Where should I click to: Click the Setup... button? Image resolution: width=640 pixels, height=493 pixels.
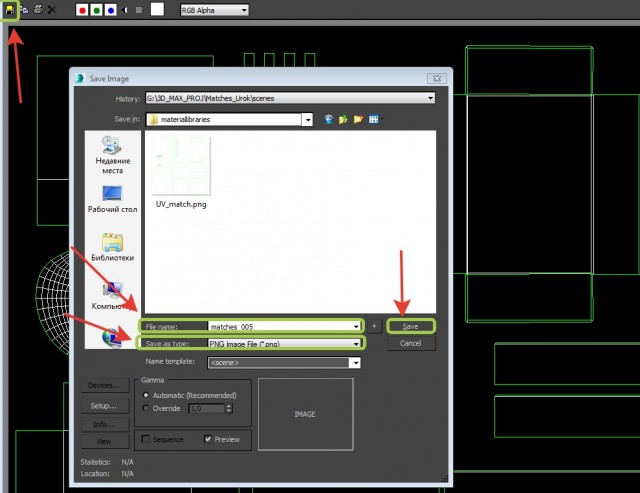(103, 406)
